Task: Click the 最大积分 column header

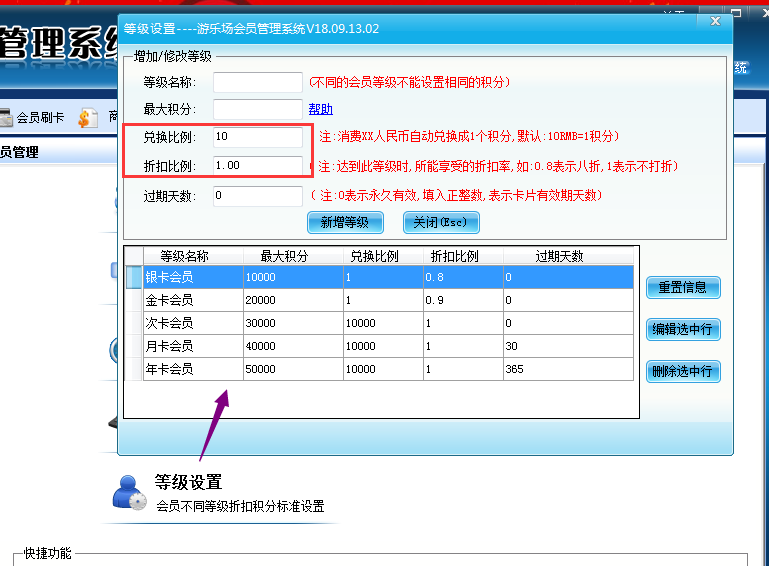Action: coord(283,256)
